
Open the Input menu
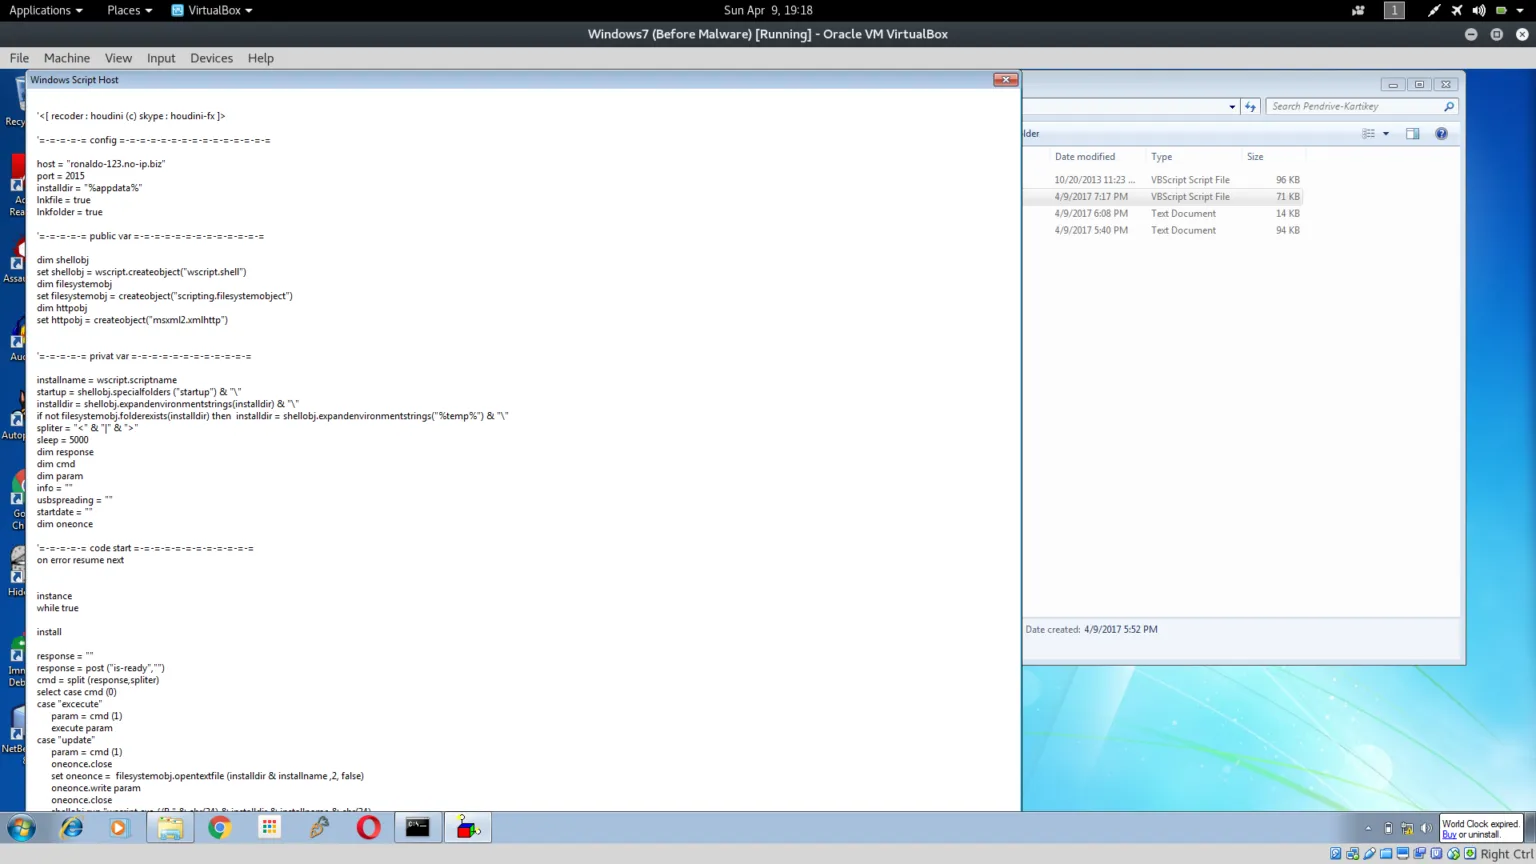(161, 58)
